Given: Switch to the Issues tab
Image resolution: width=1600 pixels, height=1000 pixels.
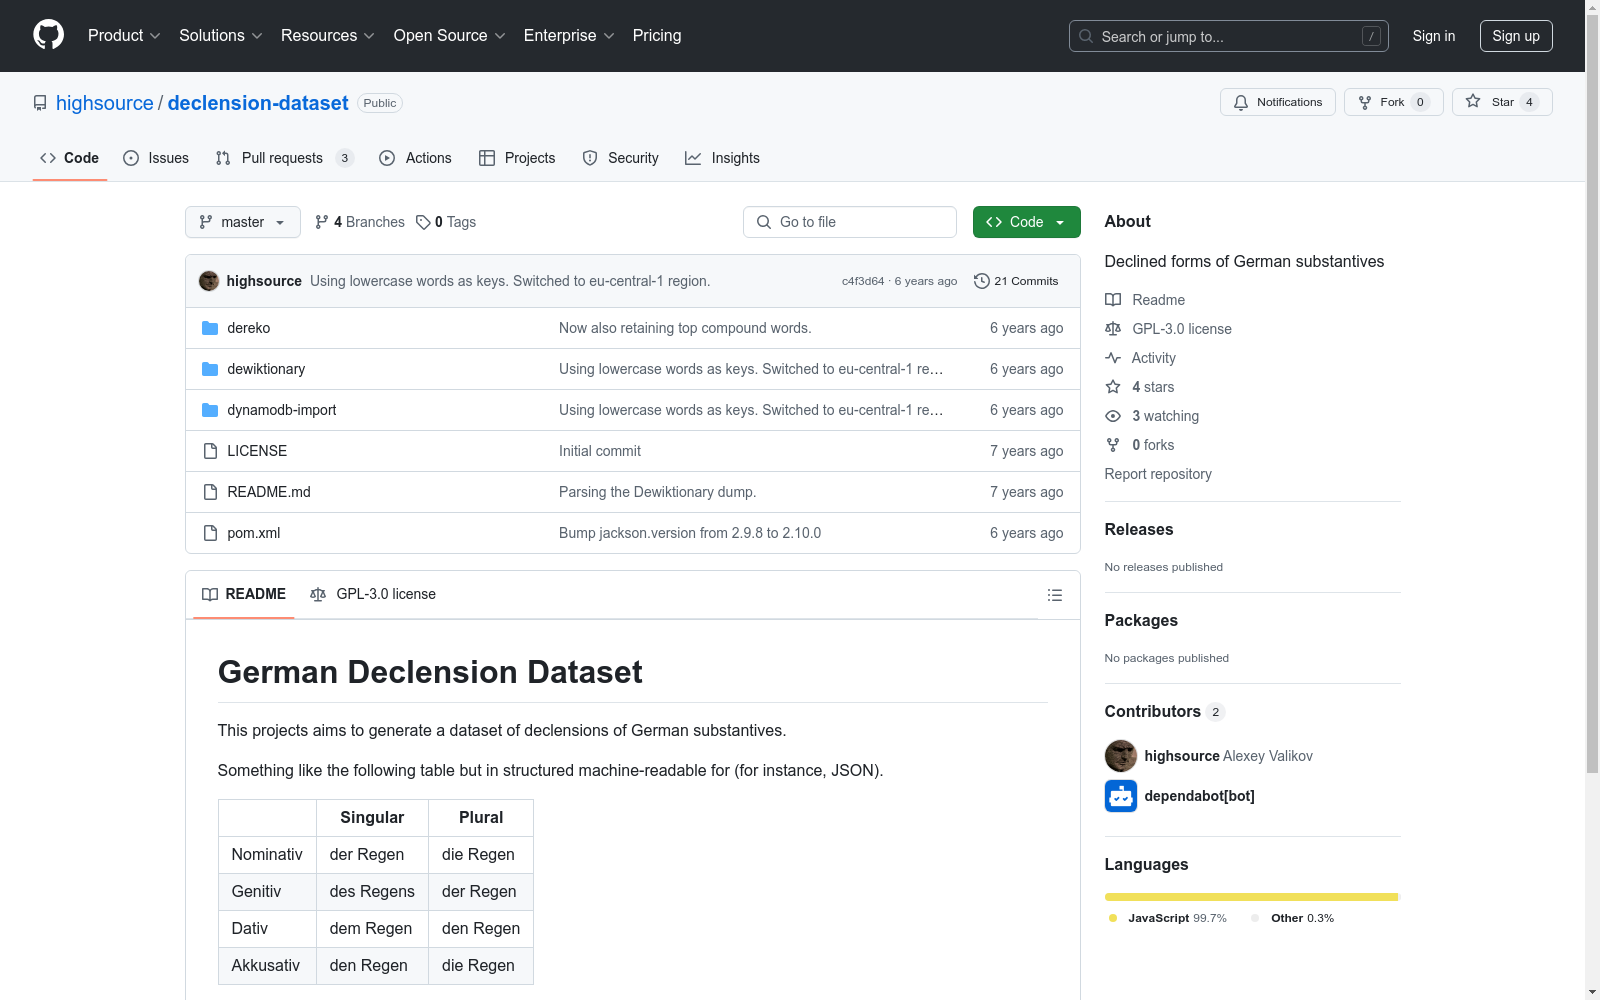Looking at the screenshot, I should click(156, 158).
